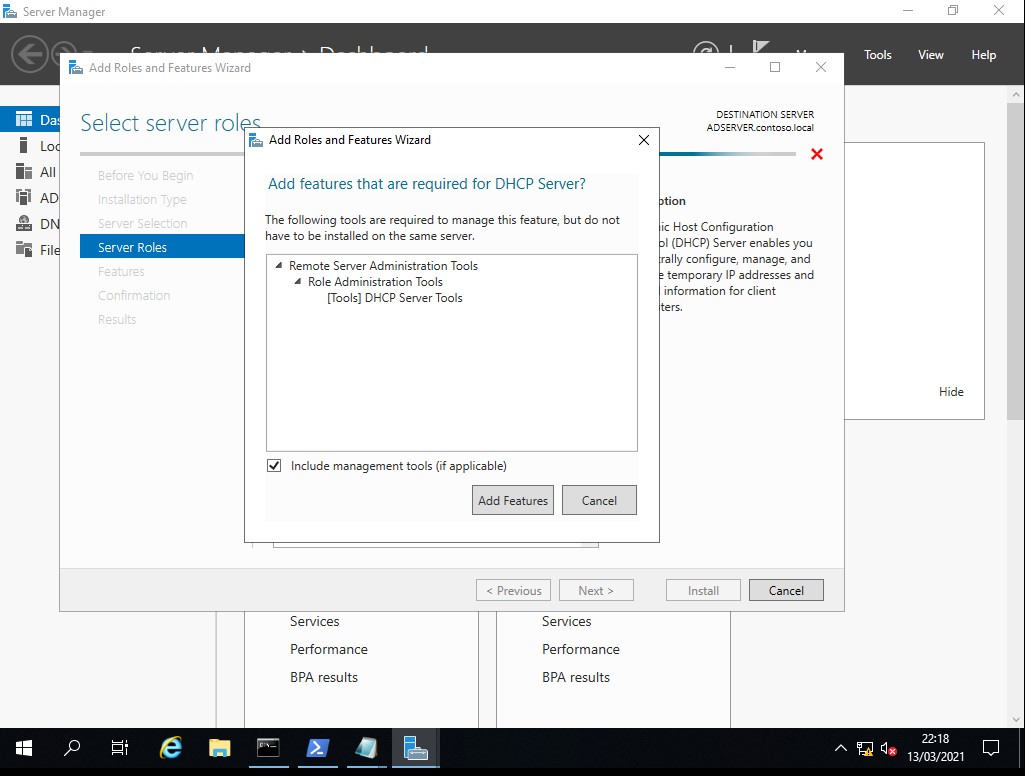
Task: Click the Add Features button
Action: [x=513, y=501]
